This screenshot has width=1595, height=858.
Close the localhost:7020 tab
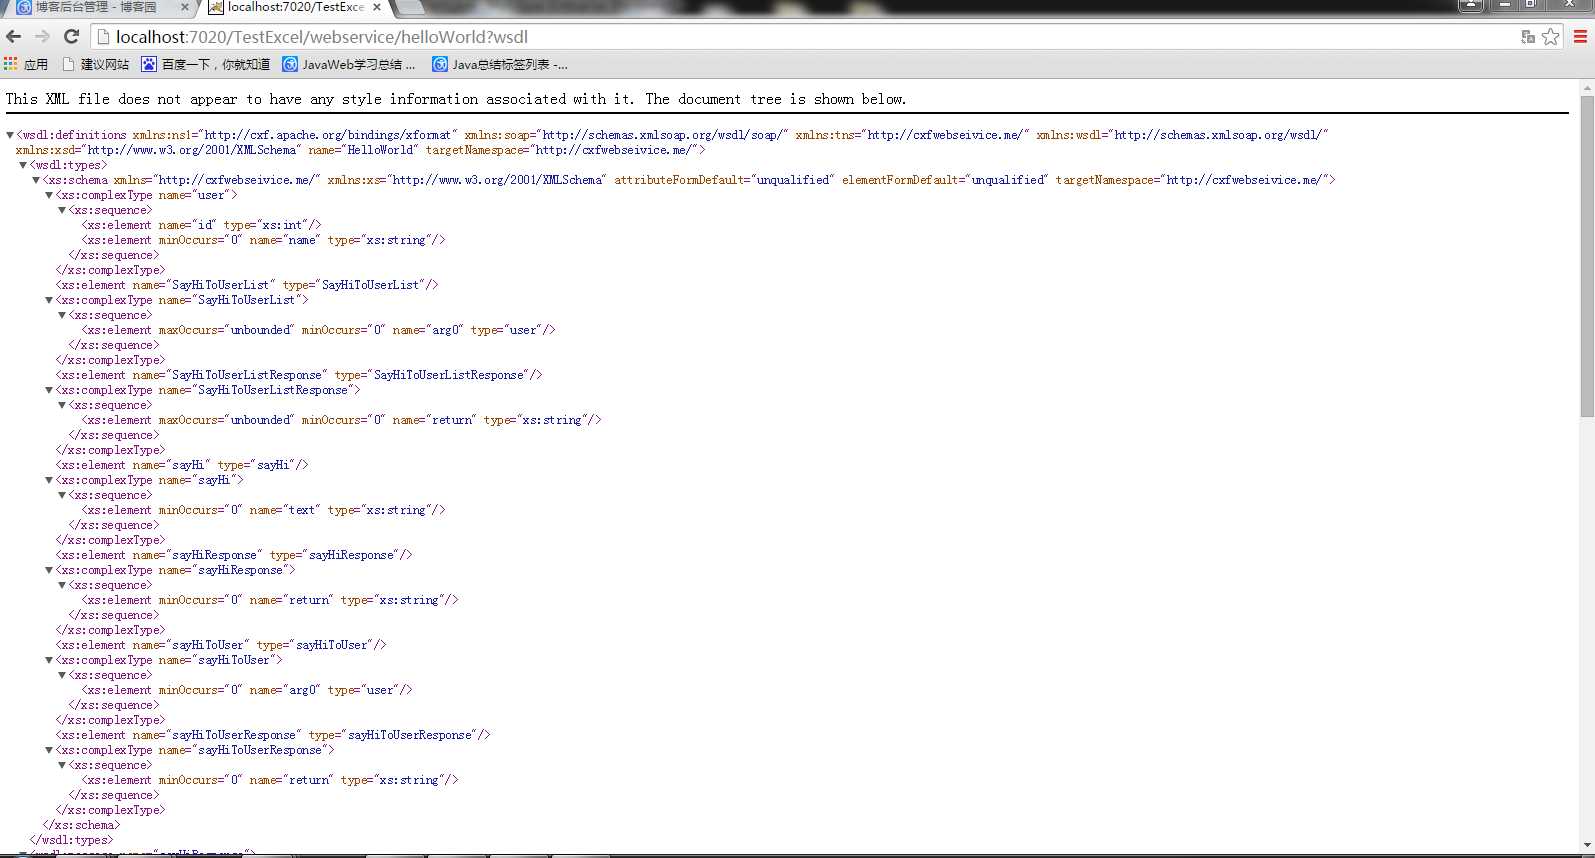click(x=377, y=8)
